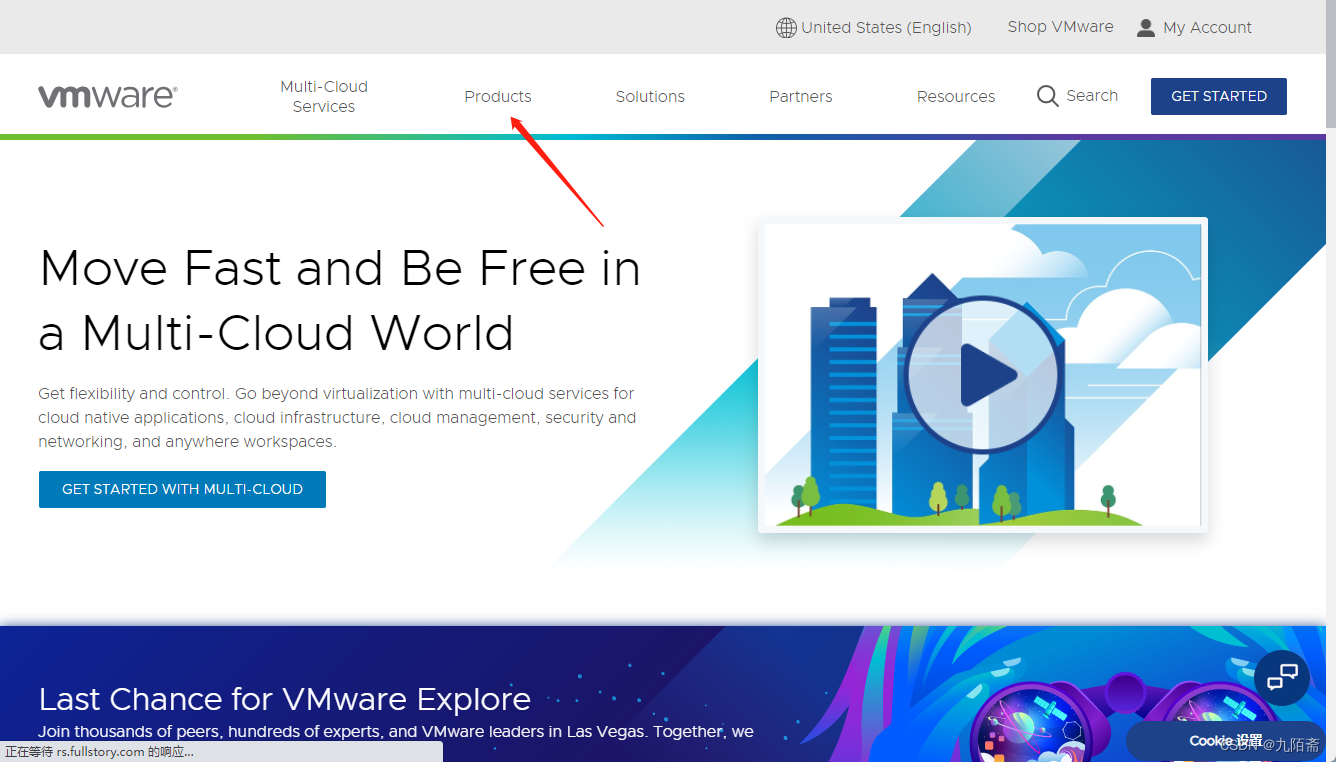The image size is (1336, 762).
Task: Play the city skyline video
Action: tap(982, 376)
